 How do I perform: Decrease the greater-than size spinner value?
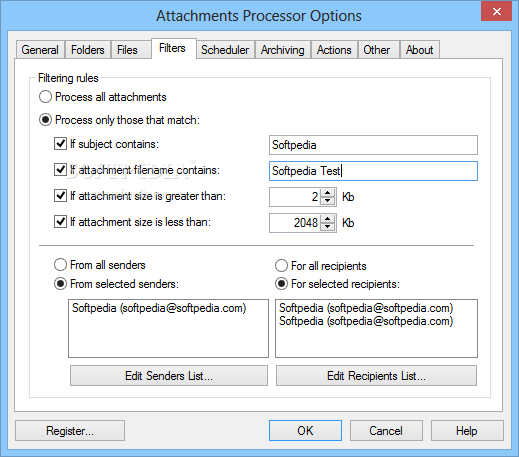pos(328,200)
